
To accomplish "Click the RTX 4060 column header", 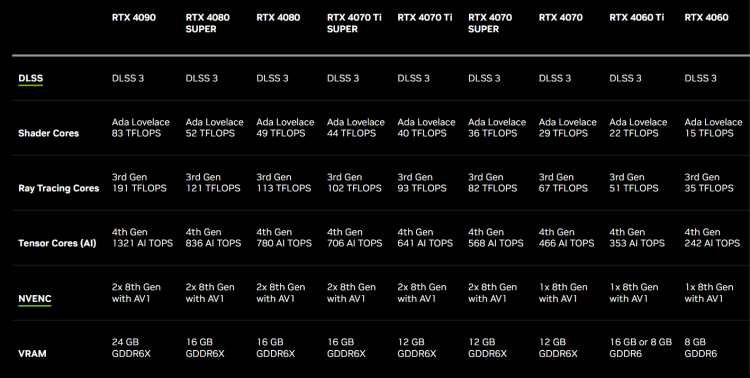I will [x=706, y=18].
